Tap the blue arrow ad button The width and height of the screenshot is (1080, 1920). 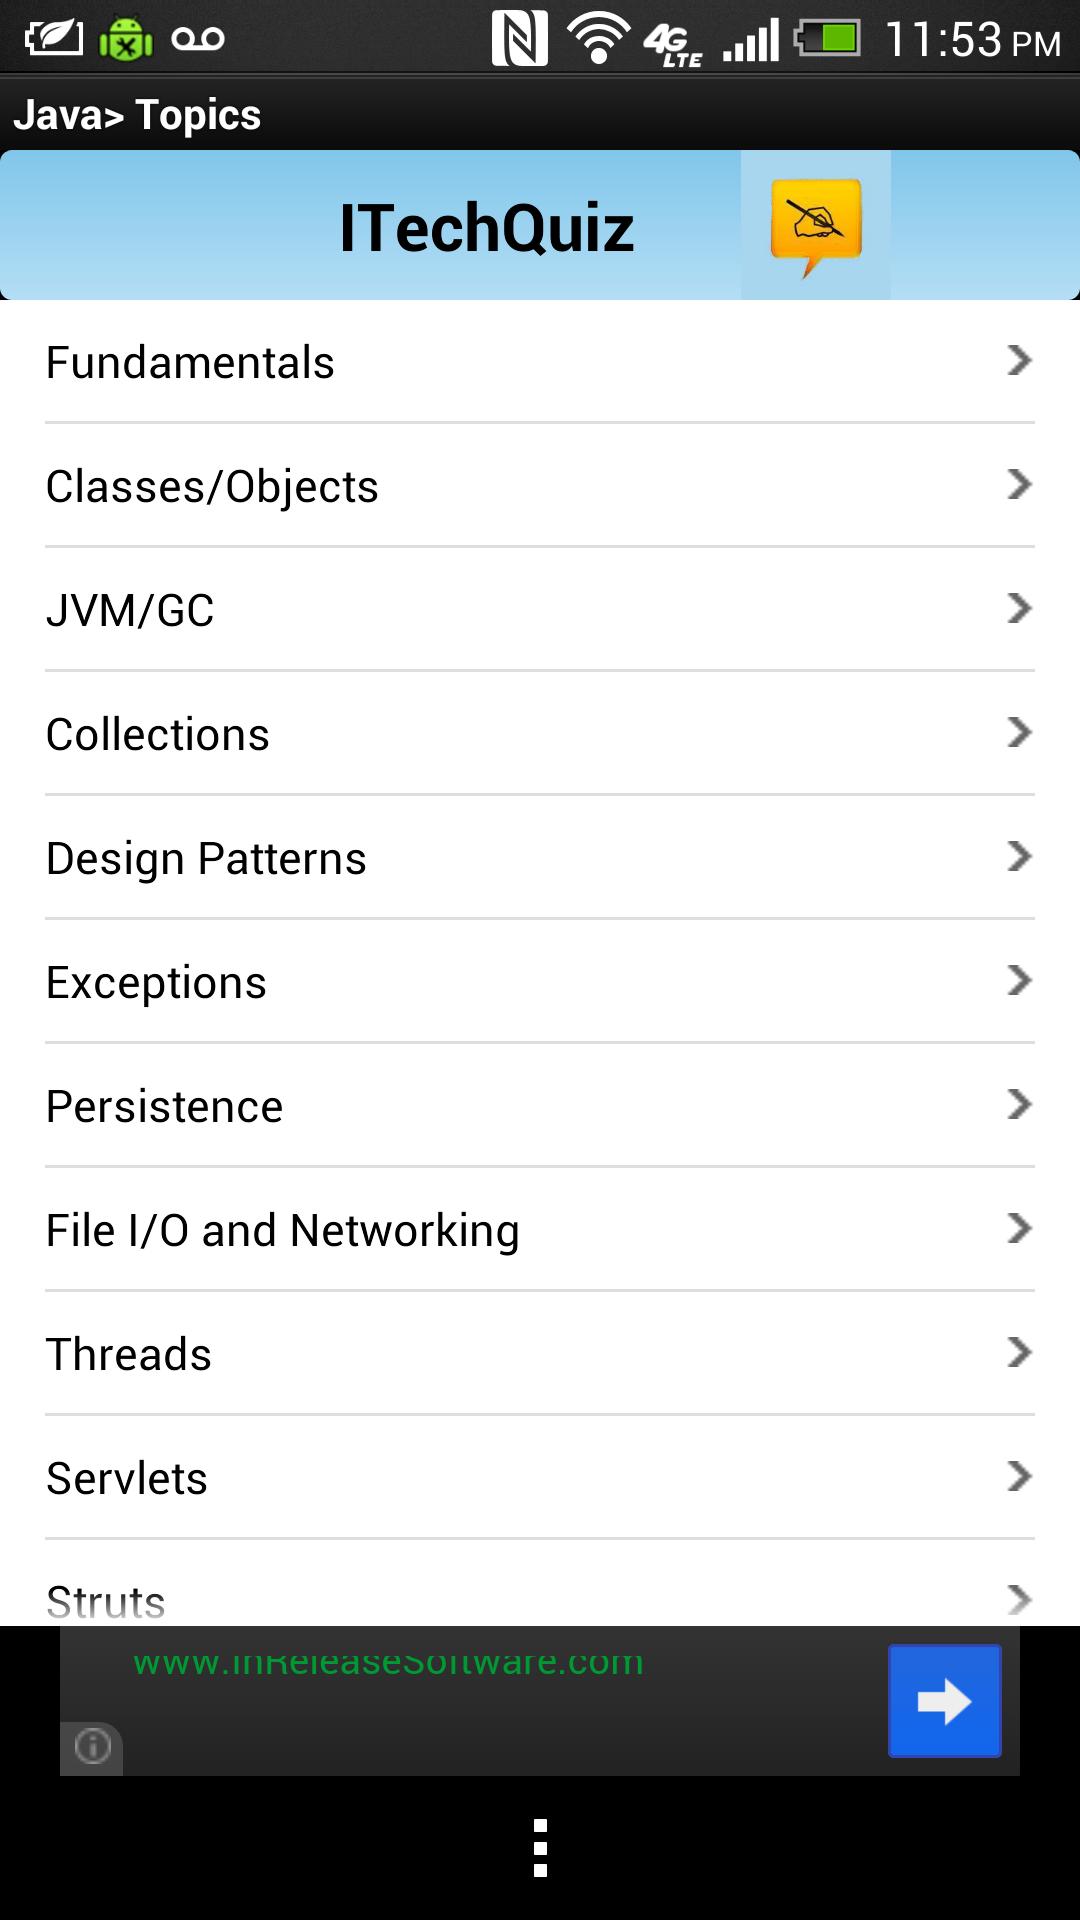(944, 1701)
